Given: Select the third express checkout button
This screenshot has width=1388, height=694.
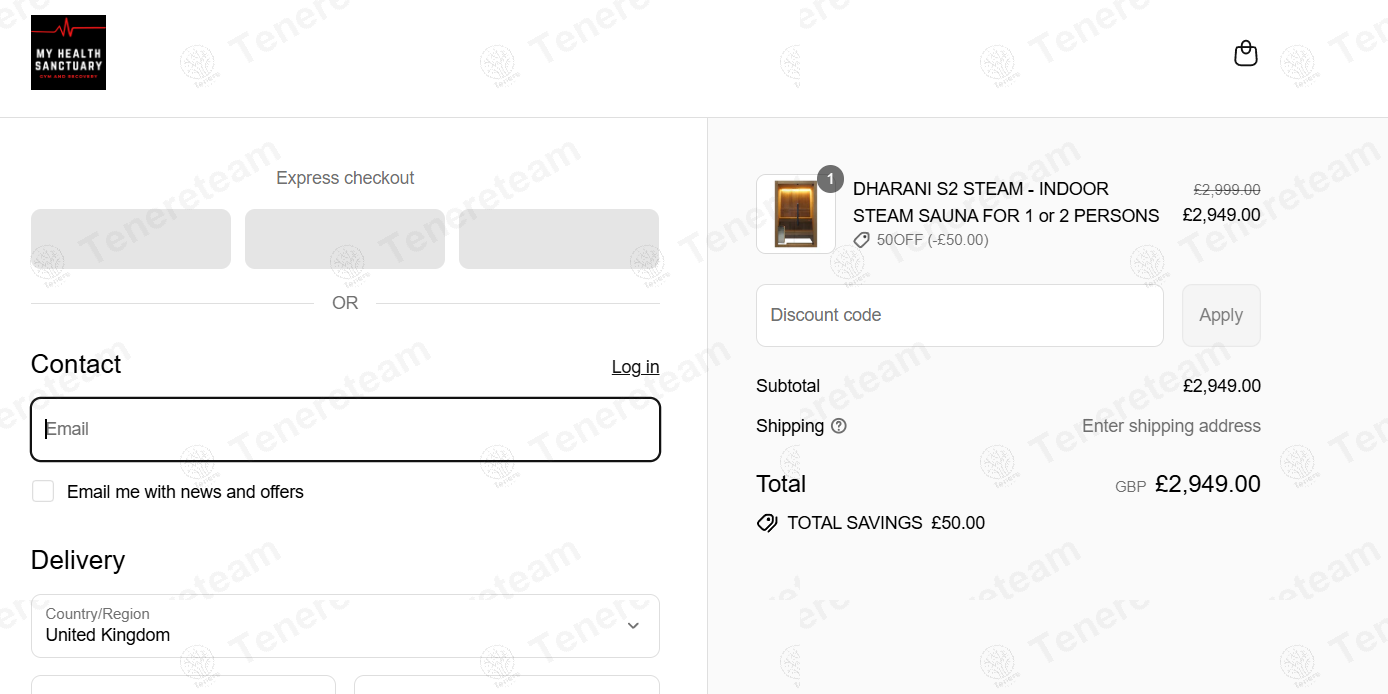Looking at the screenshot, I should point(559,239).
